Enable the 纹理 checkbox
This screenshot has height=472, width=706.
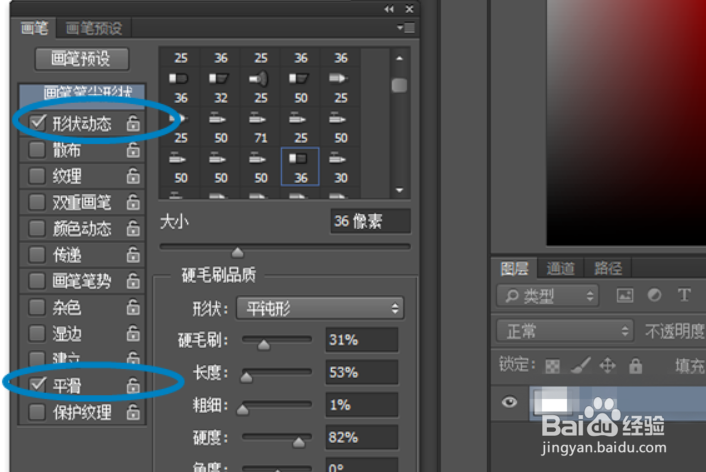(x=36, y=176)
